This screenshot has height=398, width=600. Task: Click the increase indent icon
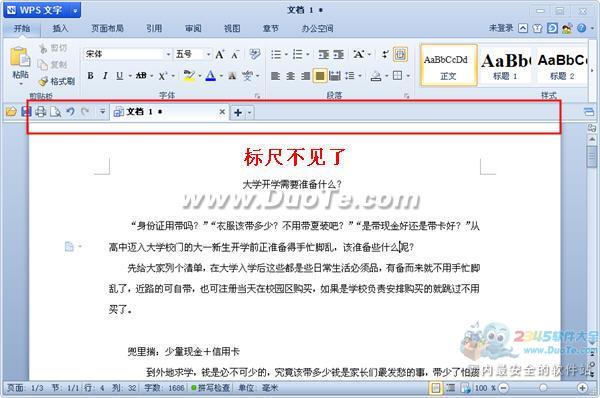(339, 55)
